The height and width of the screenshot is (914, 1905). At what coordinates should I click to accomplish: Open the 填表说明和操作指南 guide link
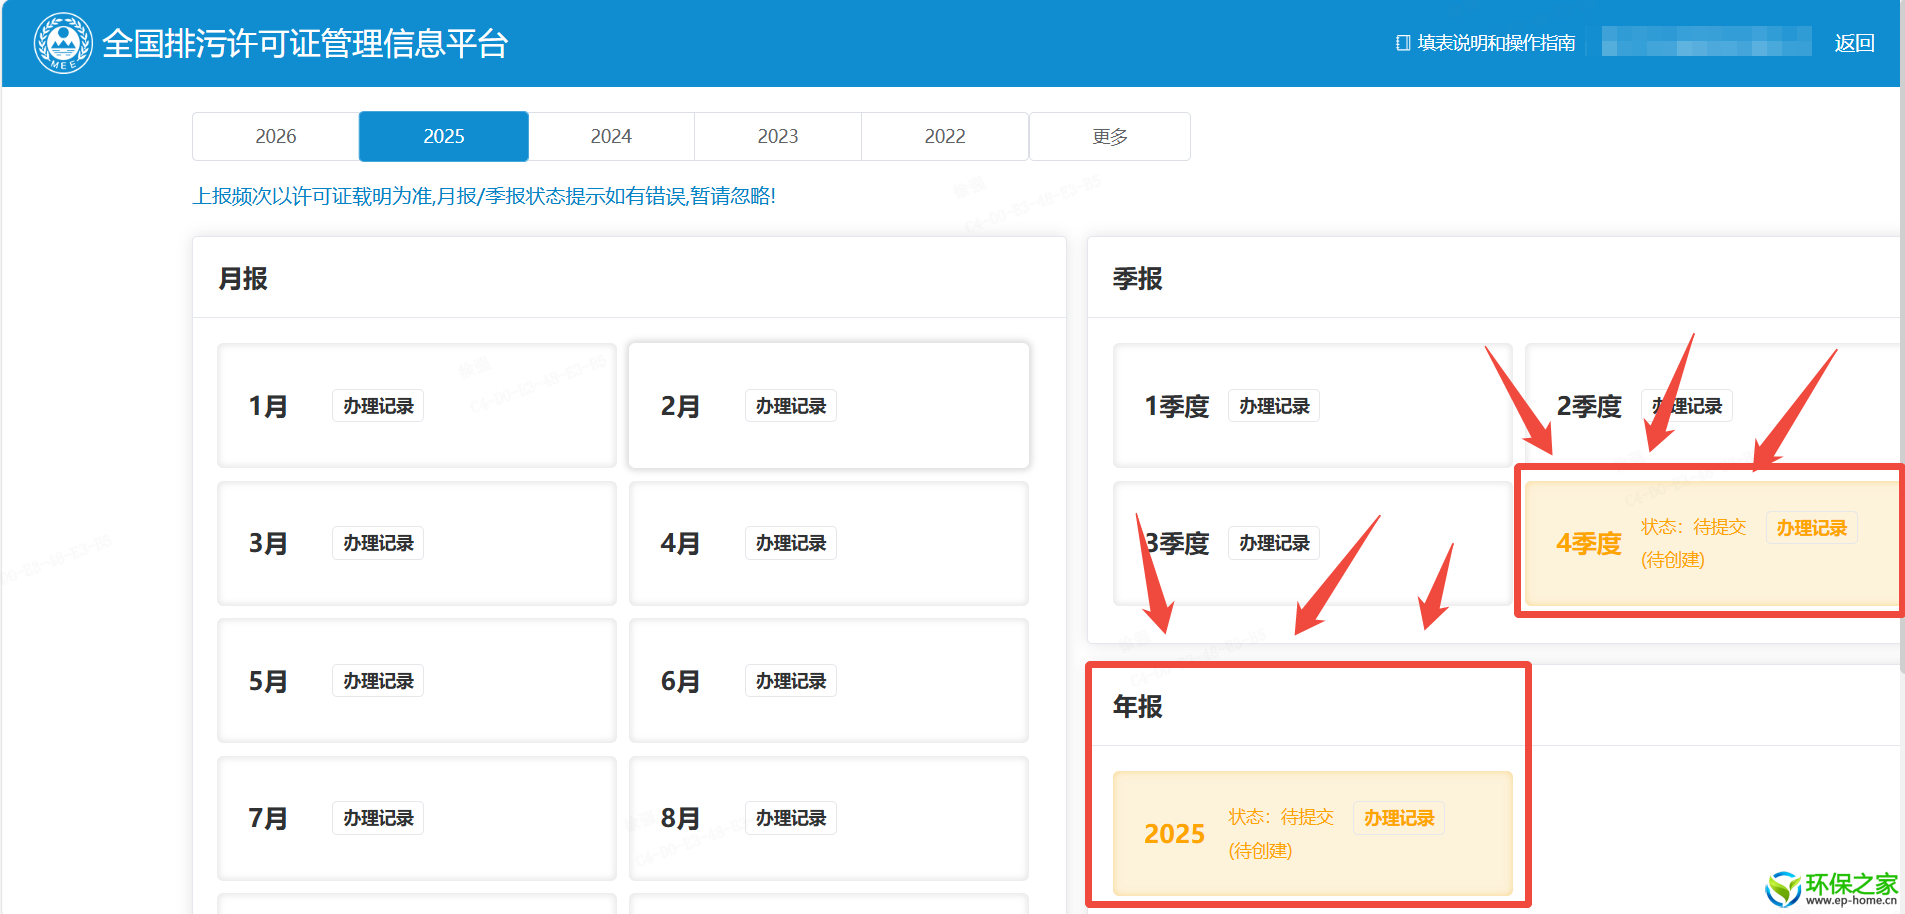click(x=1486, y=43)
